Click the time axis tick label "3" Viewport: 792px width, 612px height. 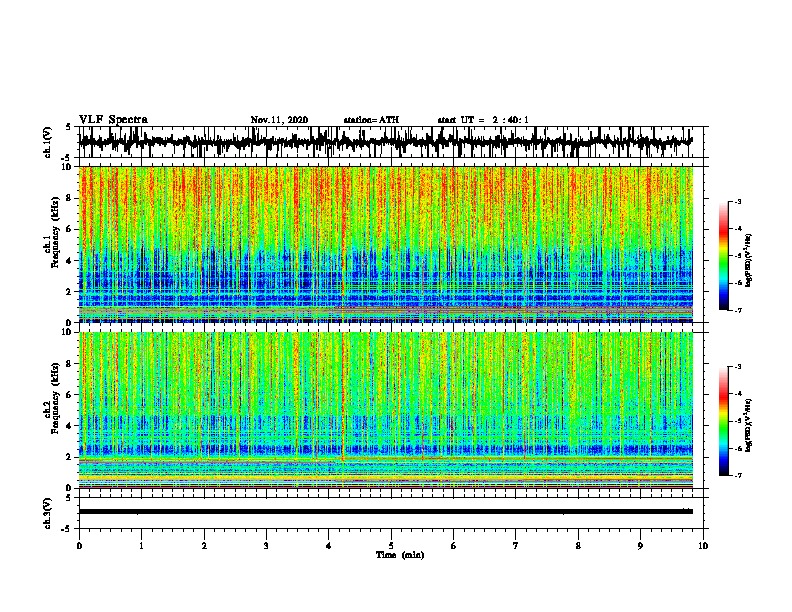point(266,546)
